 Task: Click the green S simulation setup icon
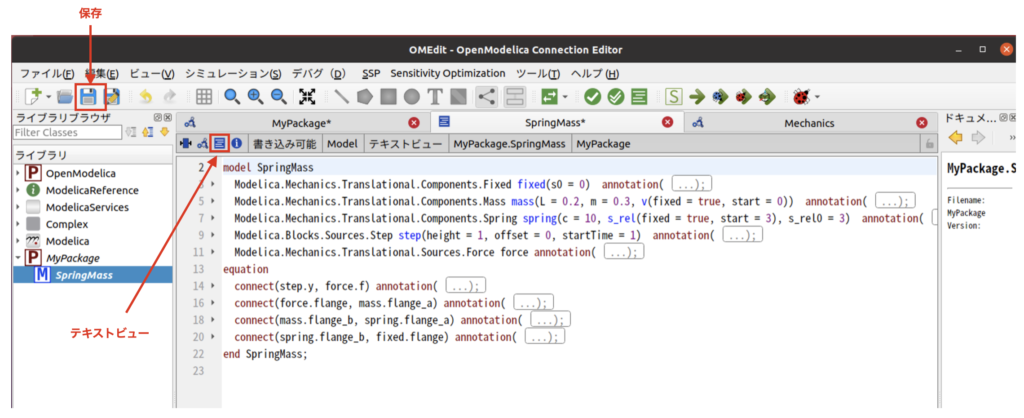click(x=673, y=97)
